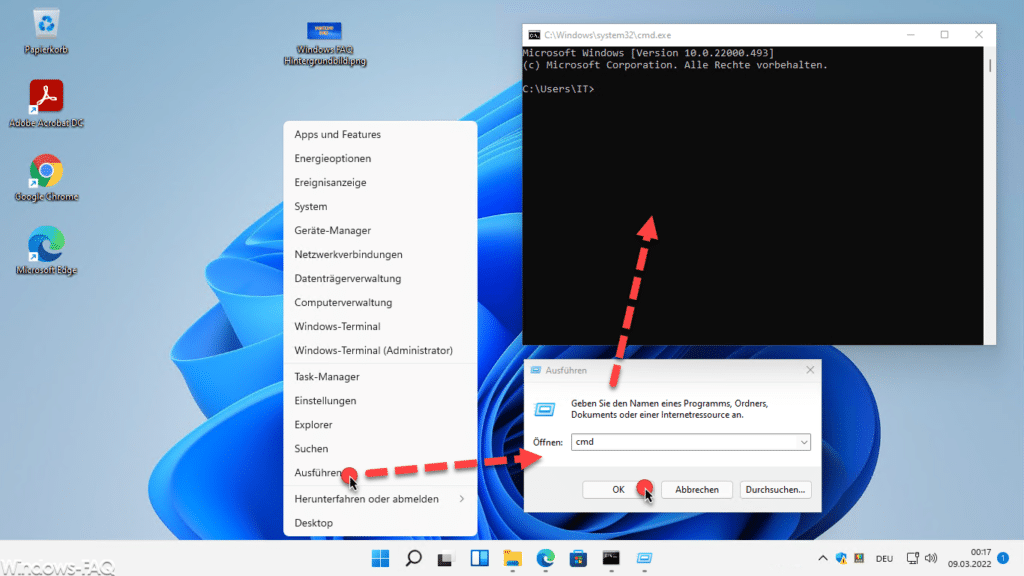Close the Ausführen dialog
This screenshot has height=576, width=1024.
(x=810, y=370)
